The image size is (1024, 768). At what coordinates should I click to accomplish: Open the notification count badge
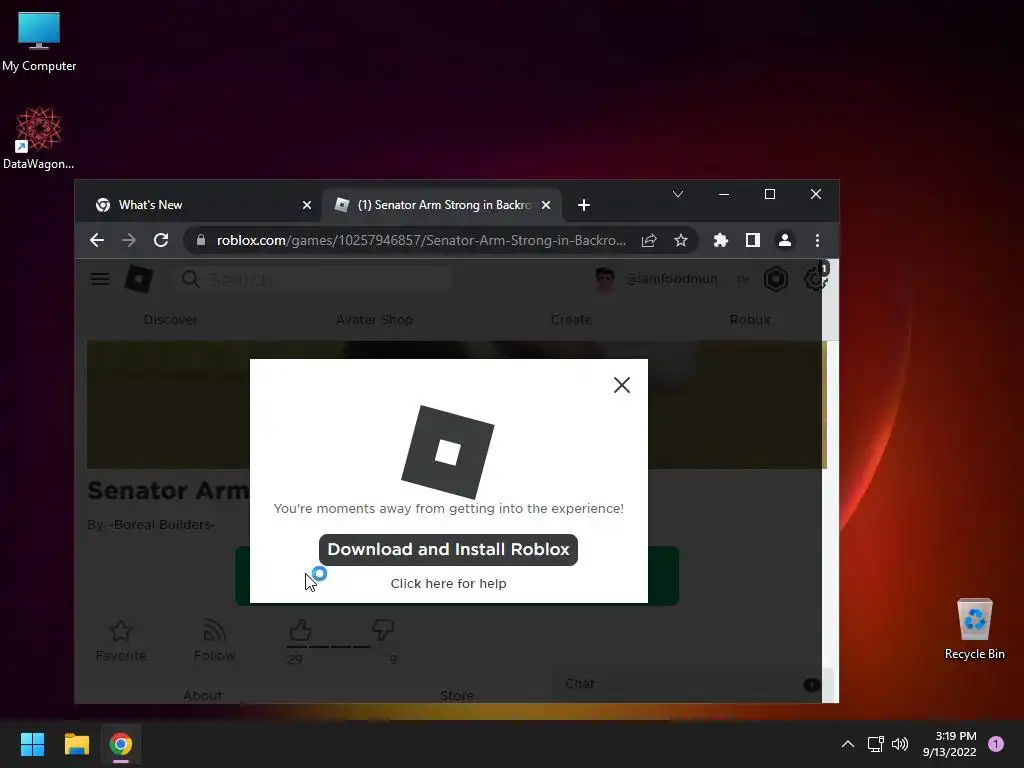996,744
